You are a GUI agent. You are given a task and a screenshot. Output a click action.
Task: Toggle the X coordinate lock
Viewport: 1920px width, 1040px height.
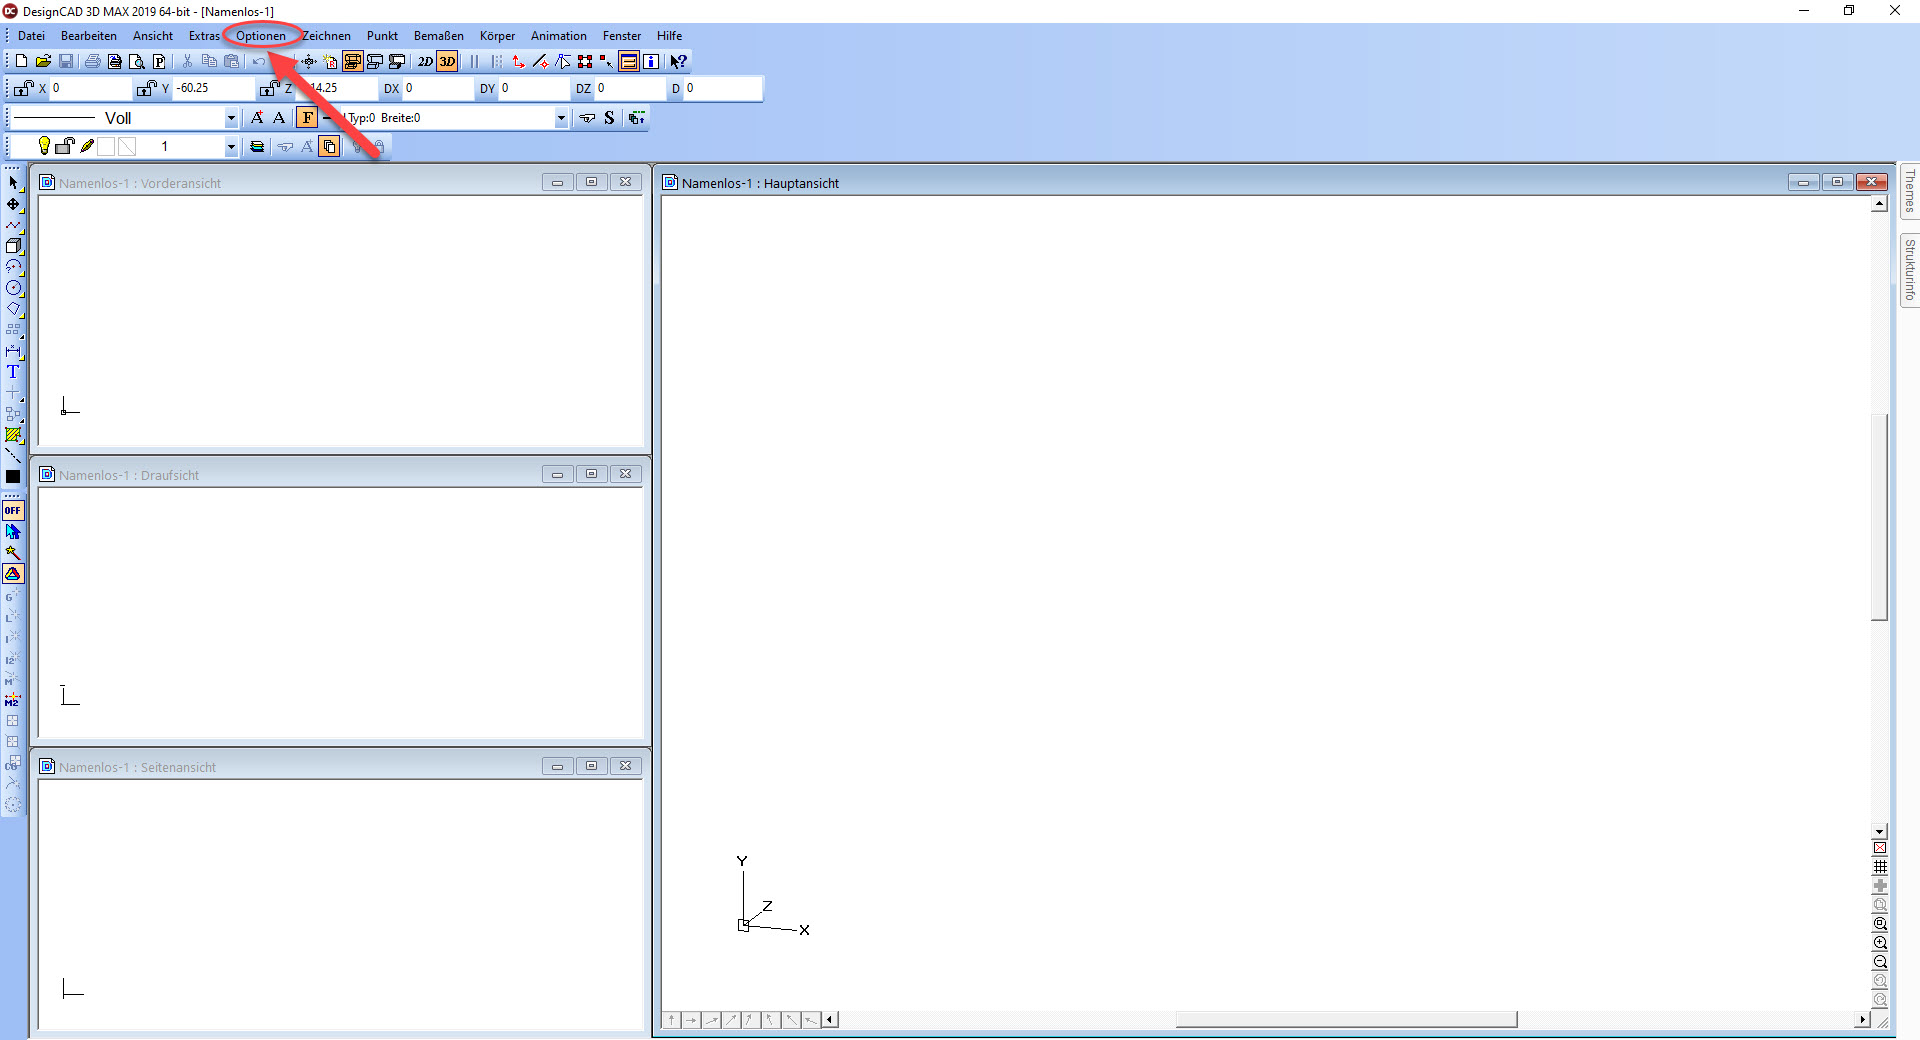[x=24, y=88]
